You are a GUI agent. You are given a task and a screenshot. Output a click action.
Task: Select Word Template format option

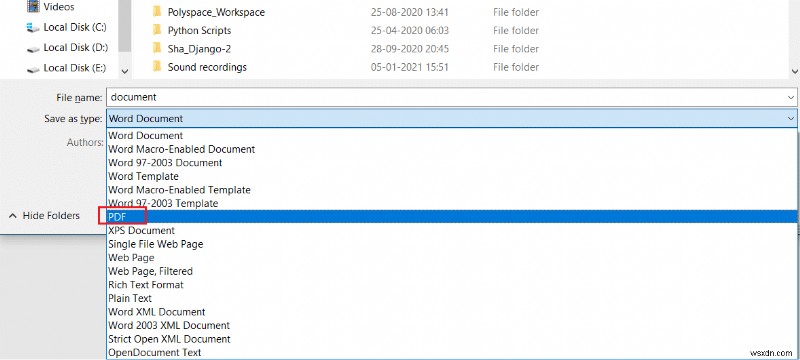tap(452, 176)
